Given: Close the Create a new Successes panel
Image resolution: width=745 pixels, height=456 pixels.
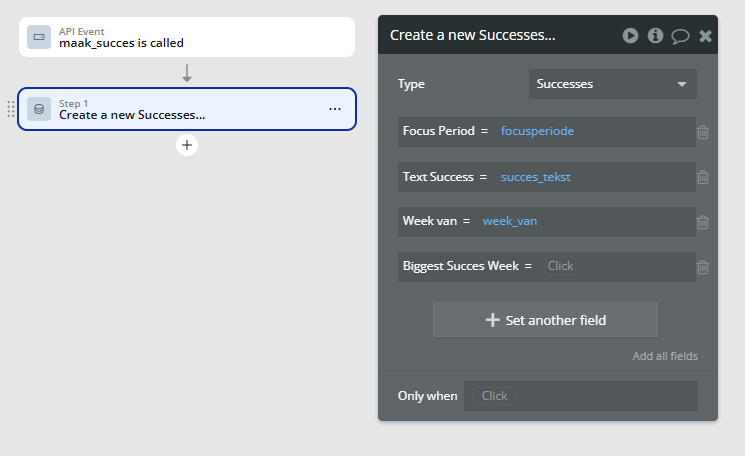Looking at the screenshot, I should click(x=706, y=36).
